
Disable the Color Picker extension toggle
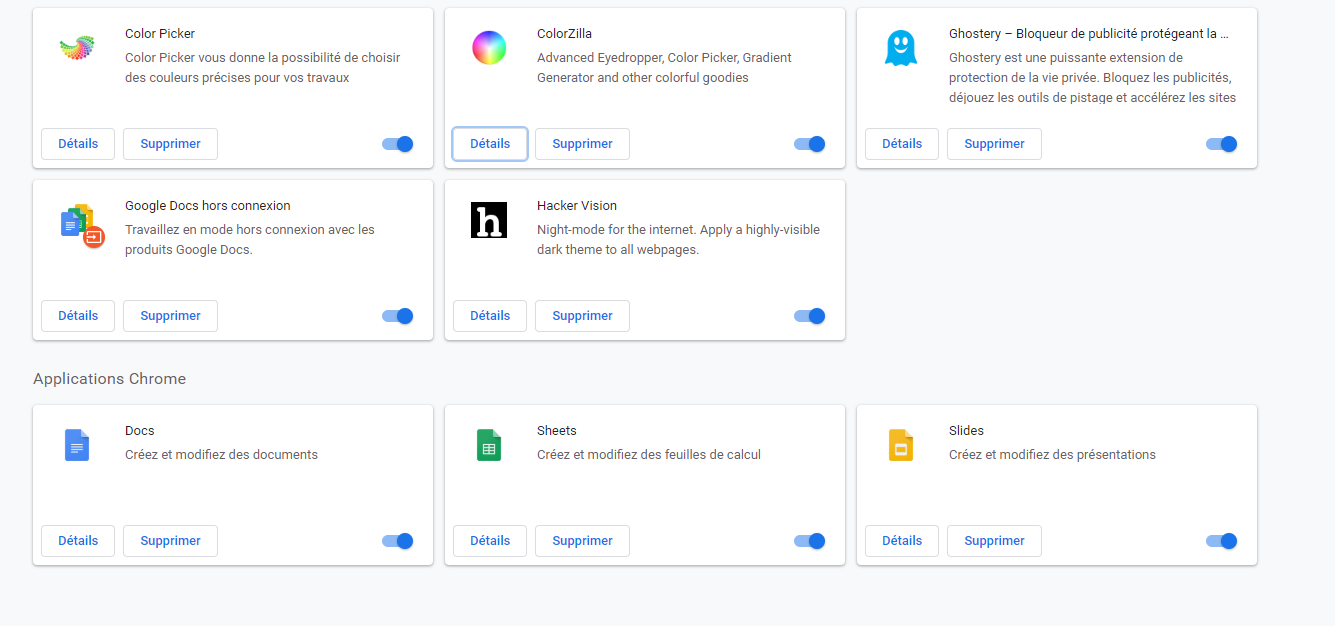(x=398, y=144)
